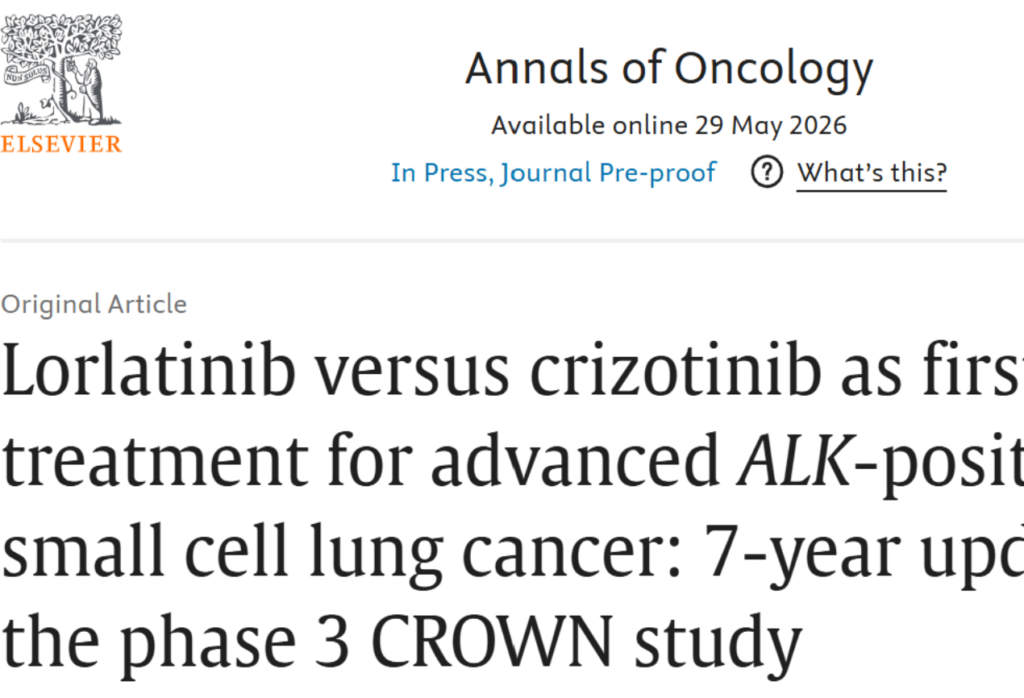Click the circled question mark icon
The width and height of the screenshot is (1024, 698).
(767, 172)
